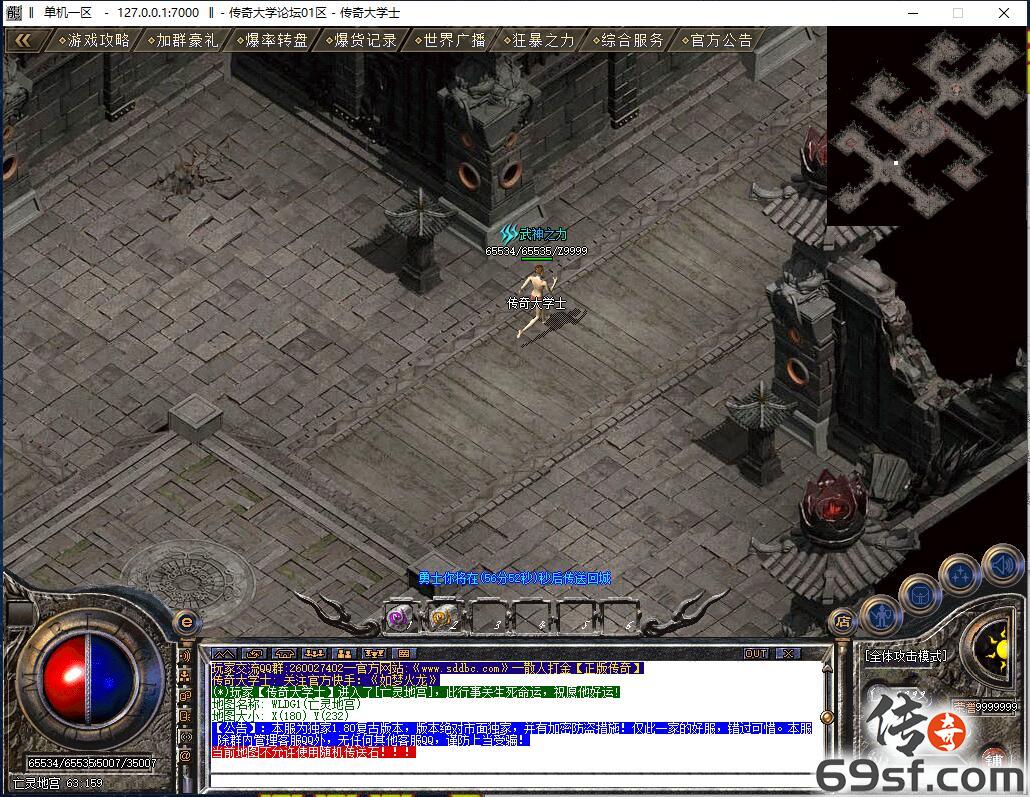
Task: Open the 爆货记录 menu
Action: (x=362, y=41)
